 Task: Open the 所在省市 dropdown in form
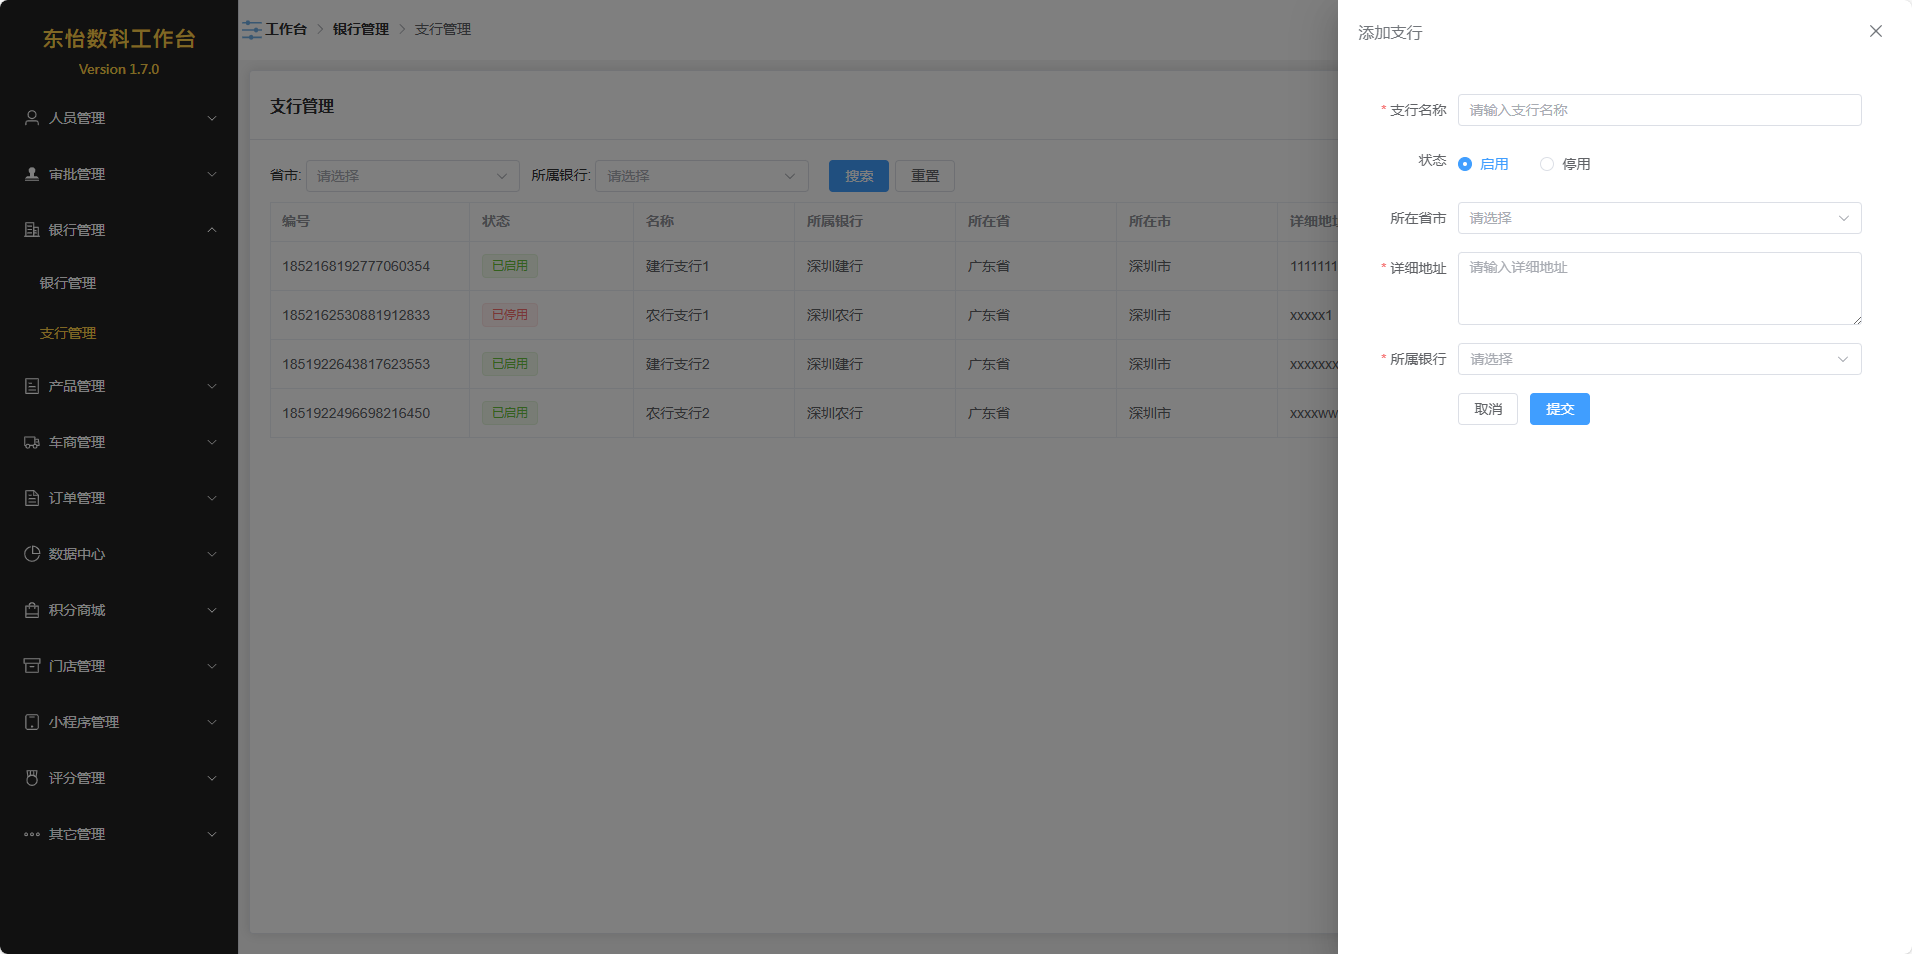tap(1658, 218)
